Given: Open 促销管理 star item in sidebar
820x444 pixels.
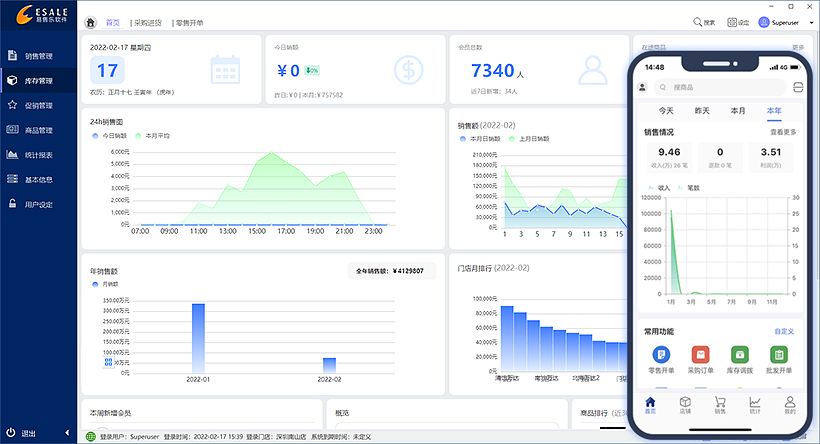Looking at the screenshot, I should click(x=38, y=105).
